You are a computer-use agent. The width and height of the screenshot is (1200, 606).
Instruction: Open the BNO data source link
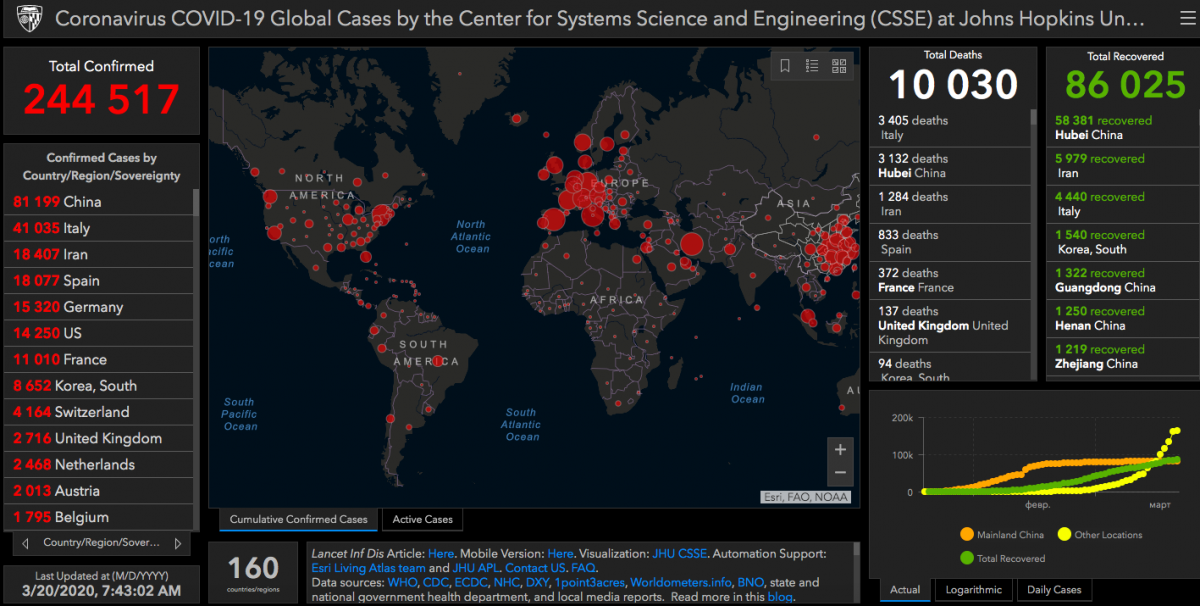point(749,582)
